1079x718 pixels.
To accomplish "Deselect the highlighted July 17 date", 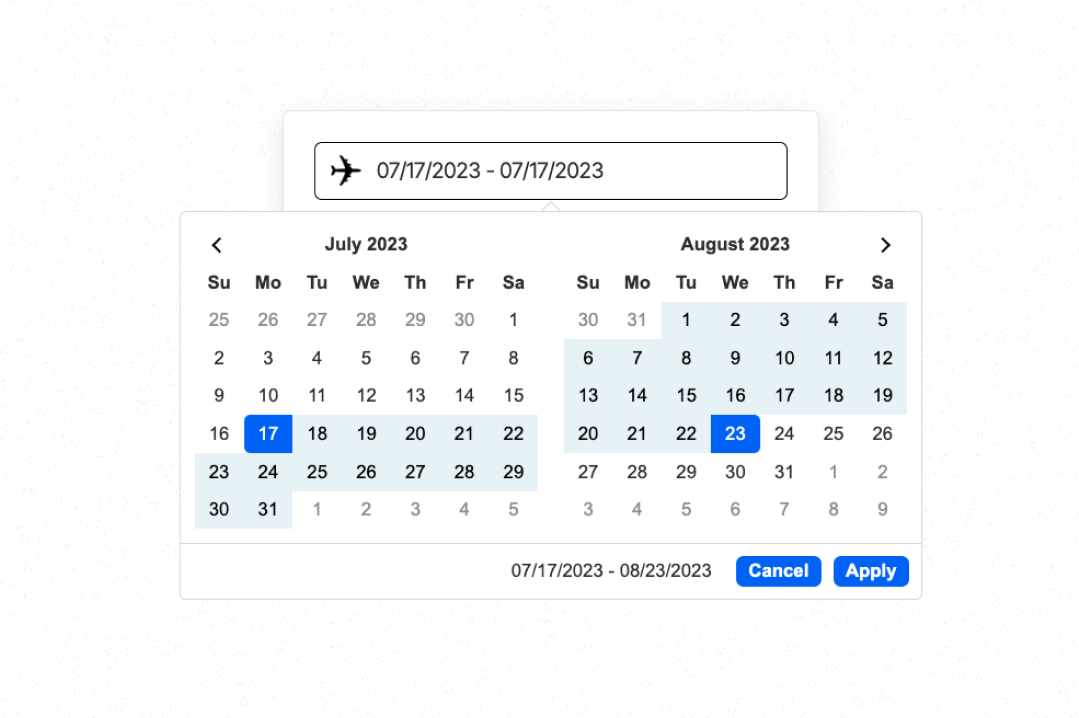I will click(x=268, y=433).
